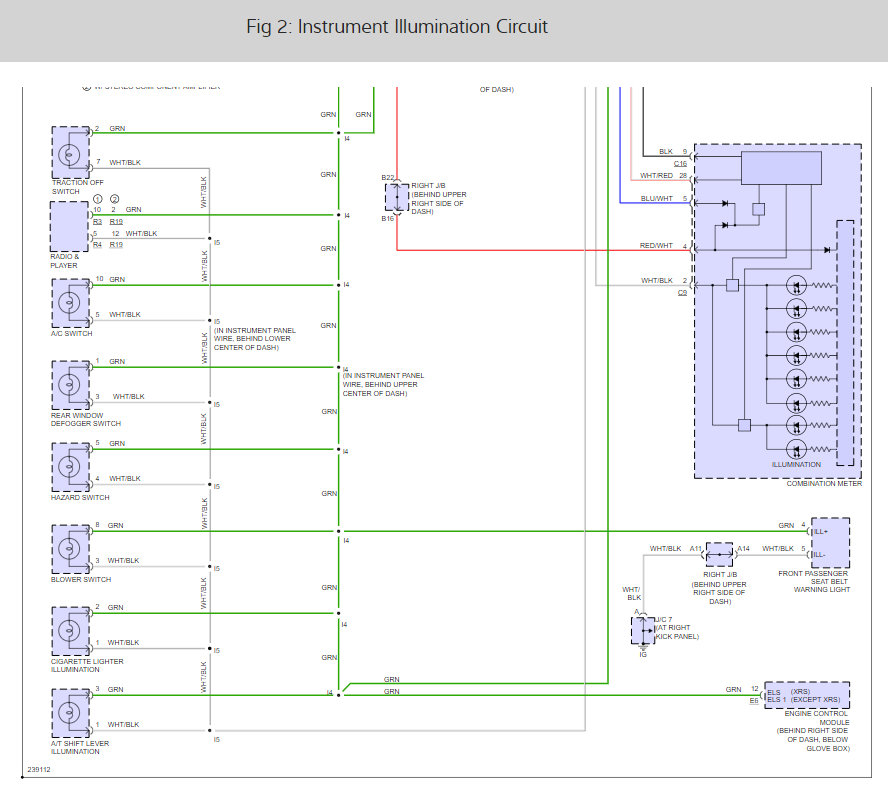888x798 pixels.
Task: Select the RADIO & PLAYER label
Action: click(65, 261)
